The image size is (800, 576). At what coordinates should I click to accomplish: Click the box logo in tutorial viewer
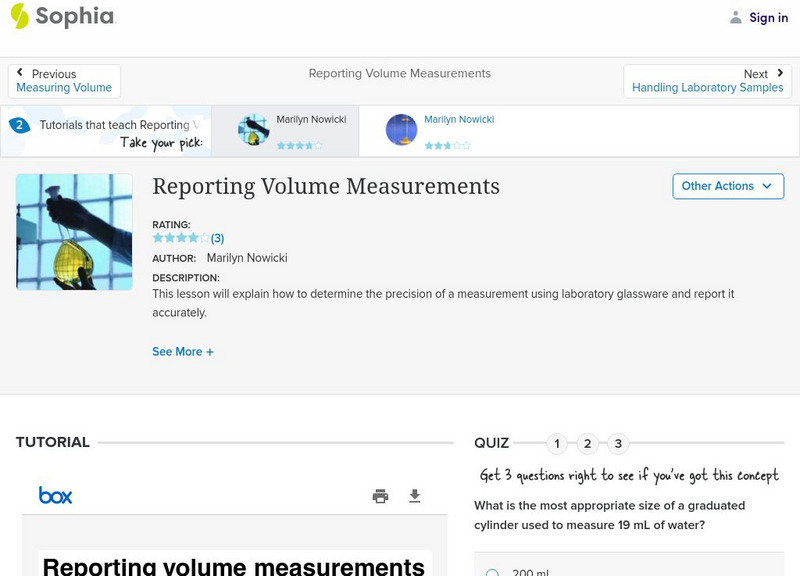pos(55,495)
